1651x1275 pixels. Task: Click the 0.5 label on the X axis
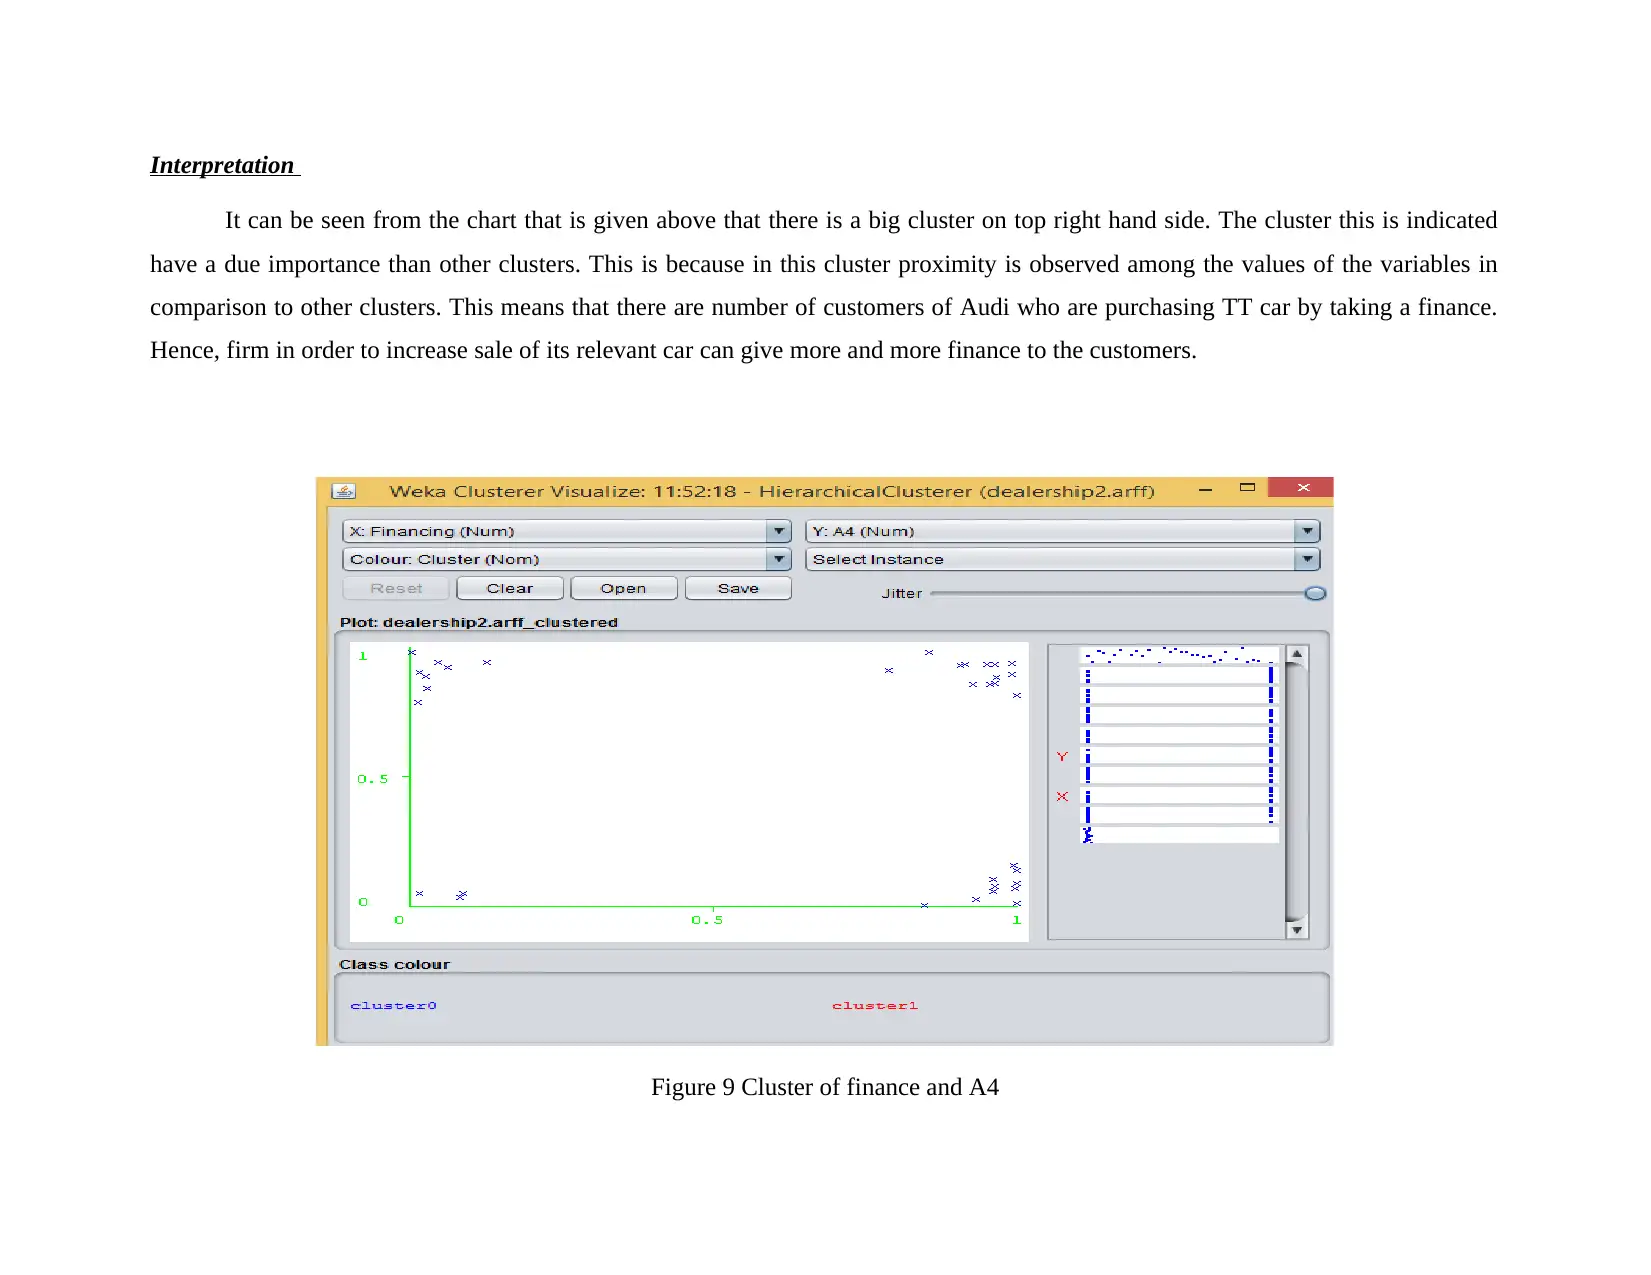(707, 919)
